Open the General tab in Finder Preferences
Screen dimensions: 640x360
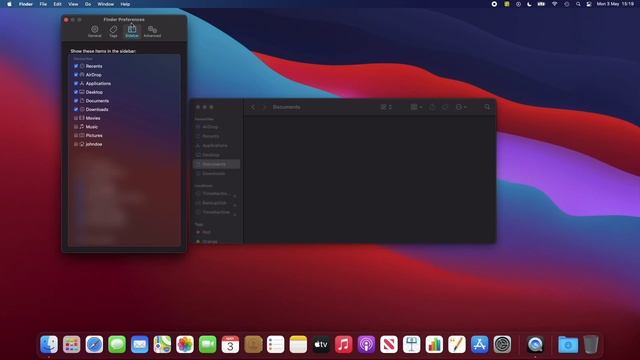tap(95, 31)
